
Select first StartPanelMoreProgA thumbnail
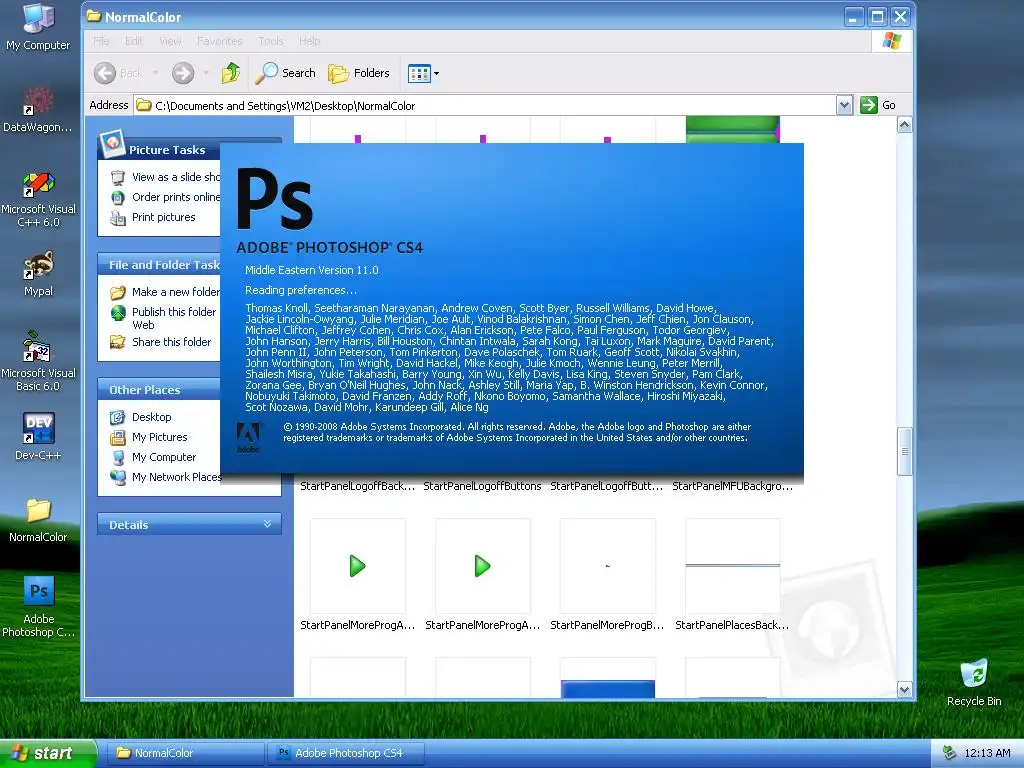(357, 566)
